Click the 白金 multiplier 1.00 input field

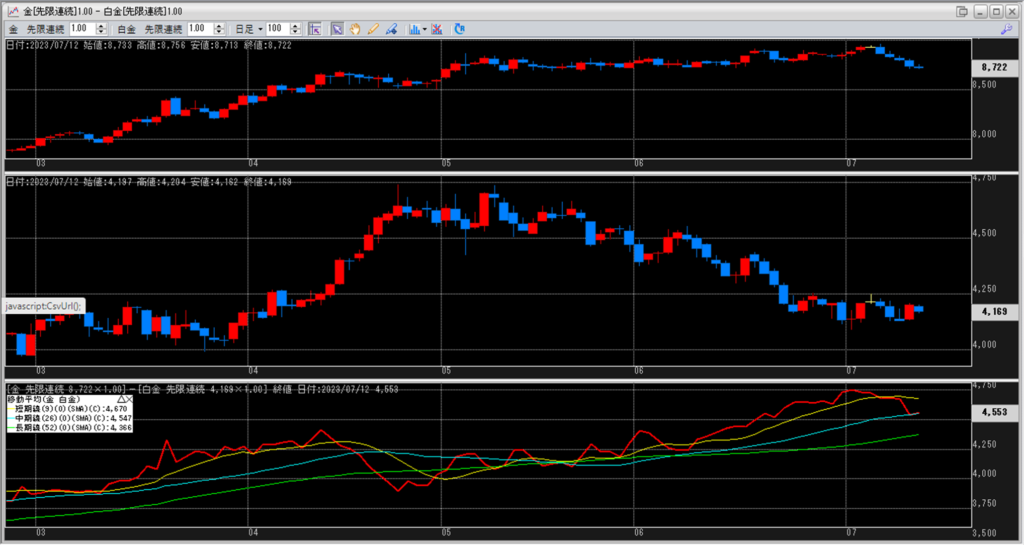coord(200,29)
